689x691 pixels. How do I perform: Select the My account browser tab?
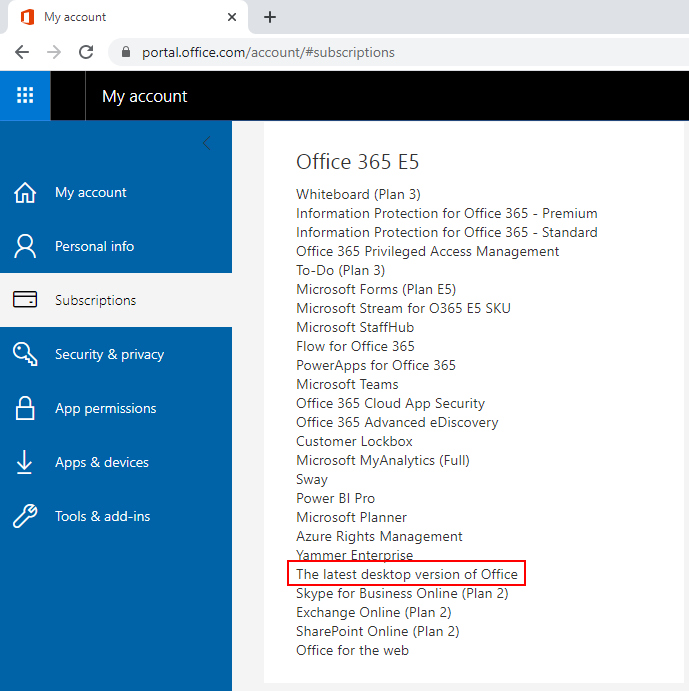(128, 17)
